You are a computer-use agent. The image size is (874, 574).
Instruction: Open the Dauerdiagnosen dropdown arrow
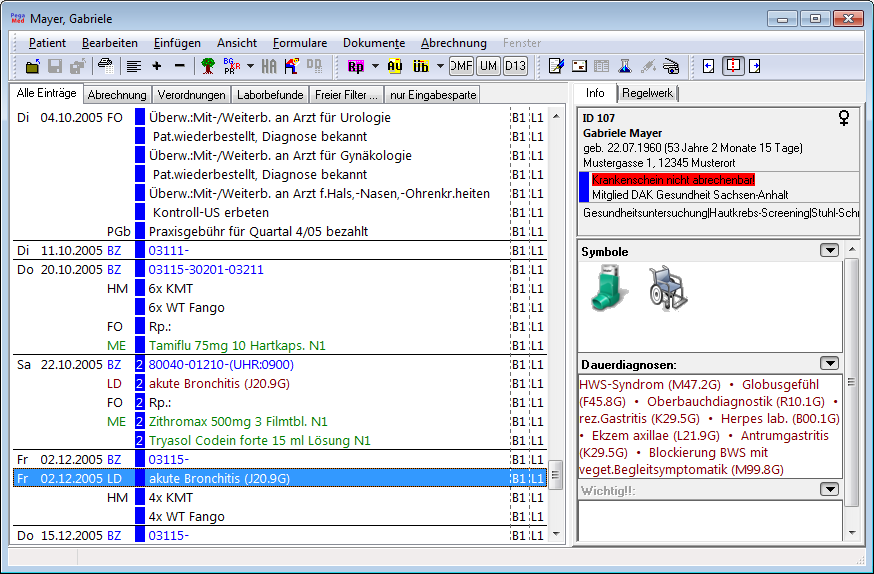pyautogui.click(x=828, y=363)
